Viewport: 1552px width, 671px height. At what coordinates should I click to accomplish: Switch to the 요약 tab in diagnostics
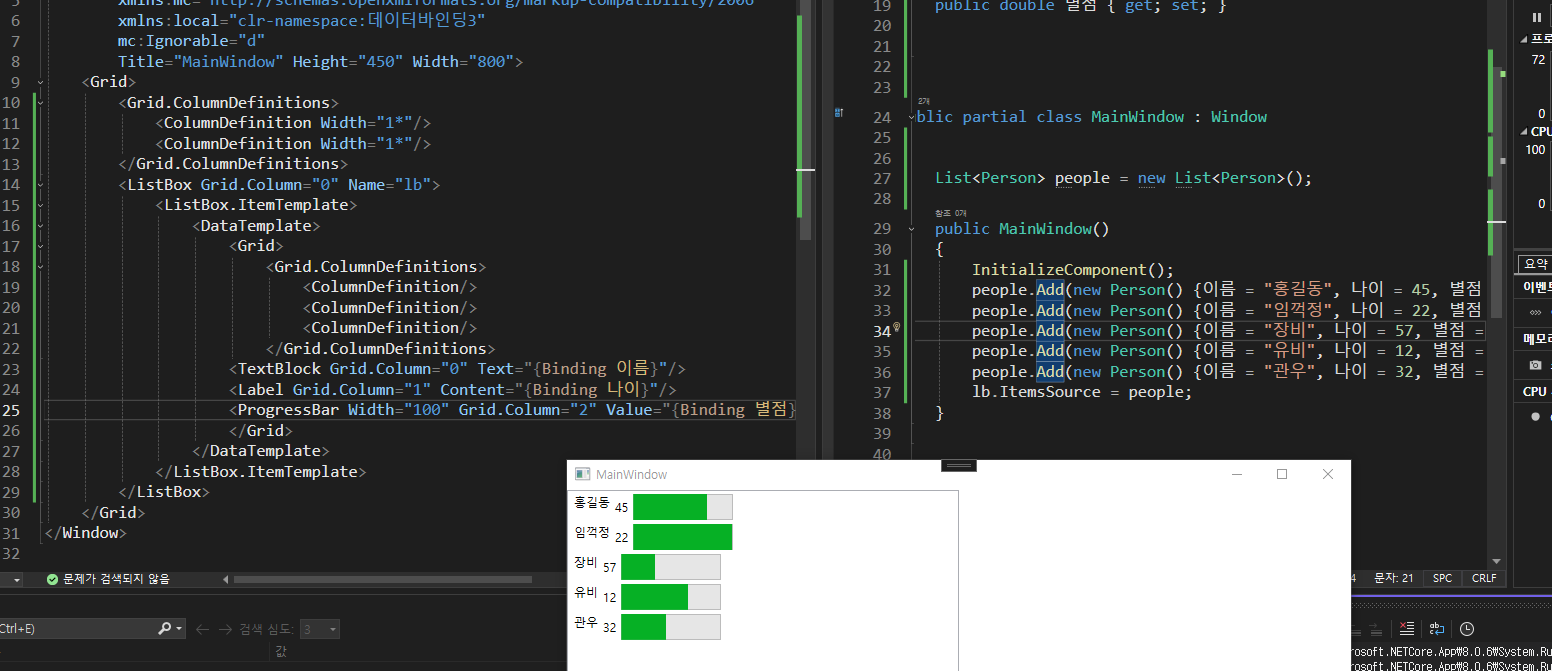pos(1536,263)
